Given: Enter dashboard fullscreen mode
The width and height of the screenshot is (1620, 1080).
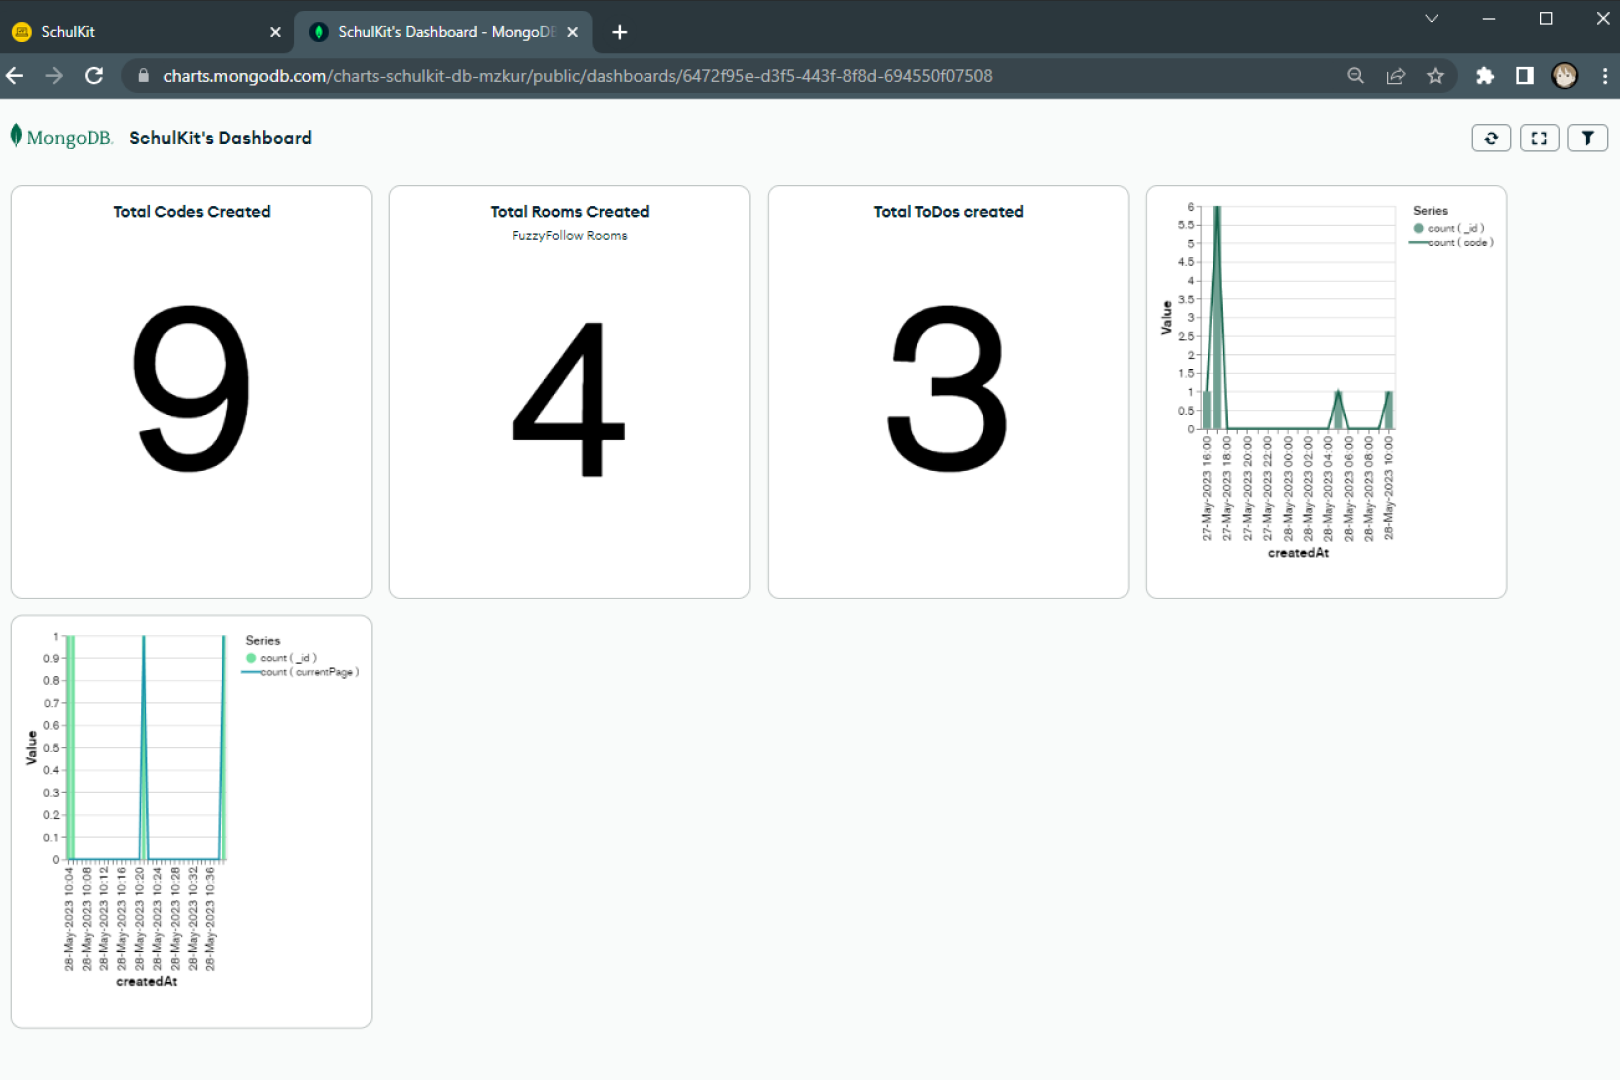Looking at the screenshot, I should click(1539, 138).
